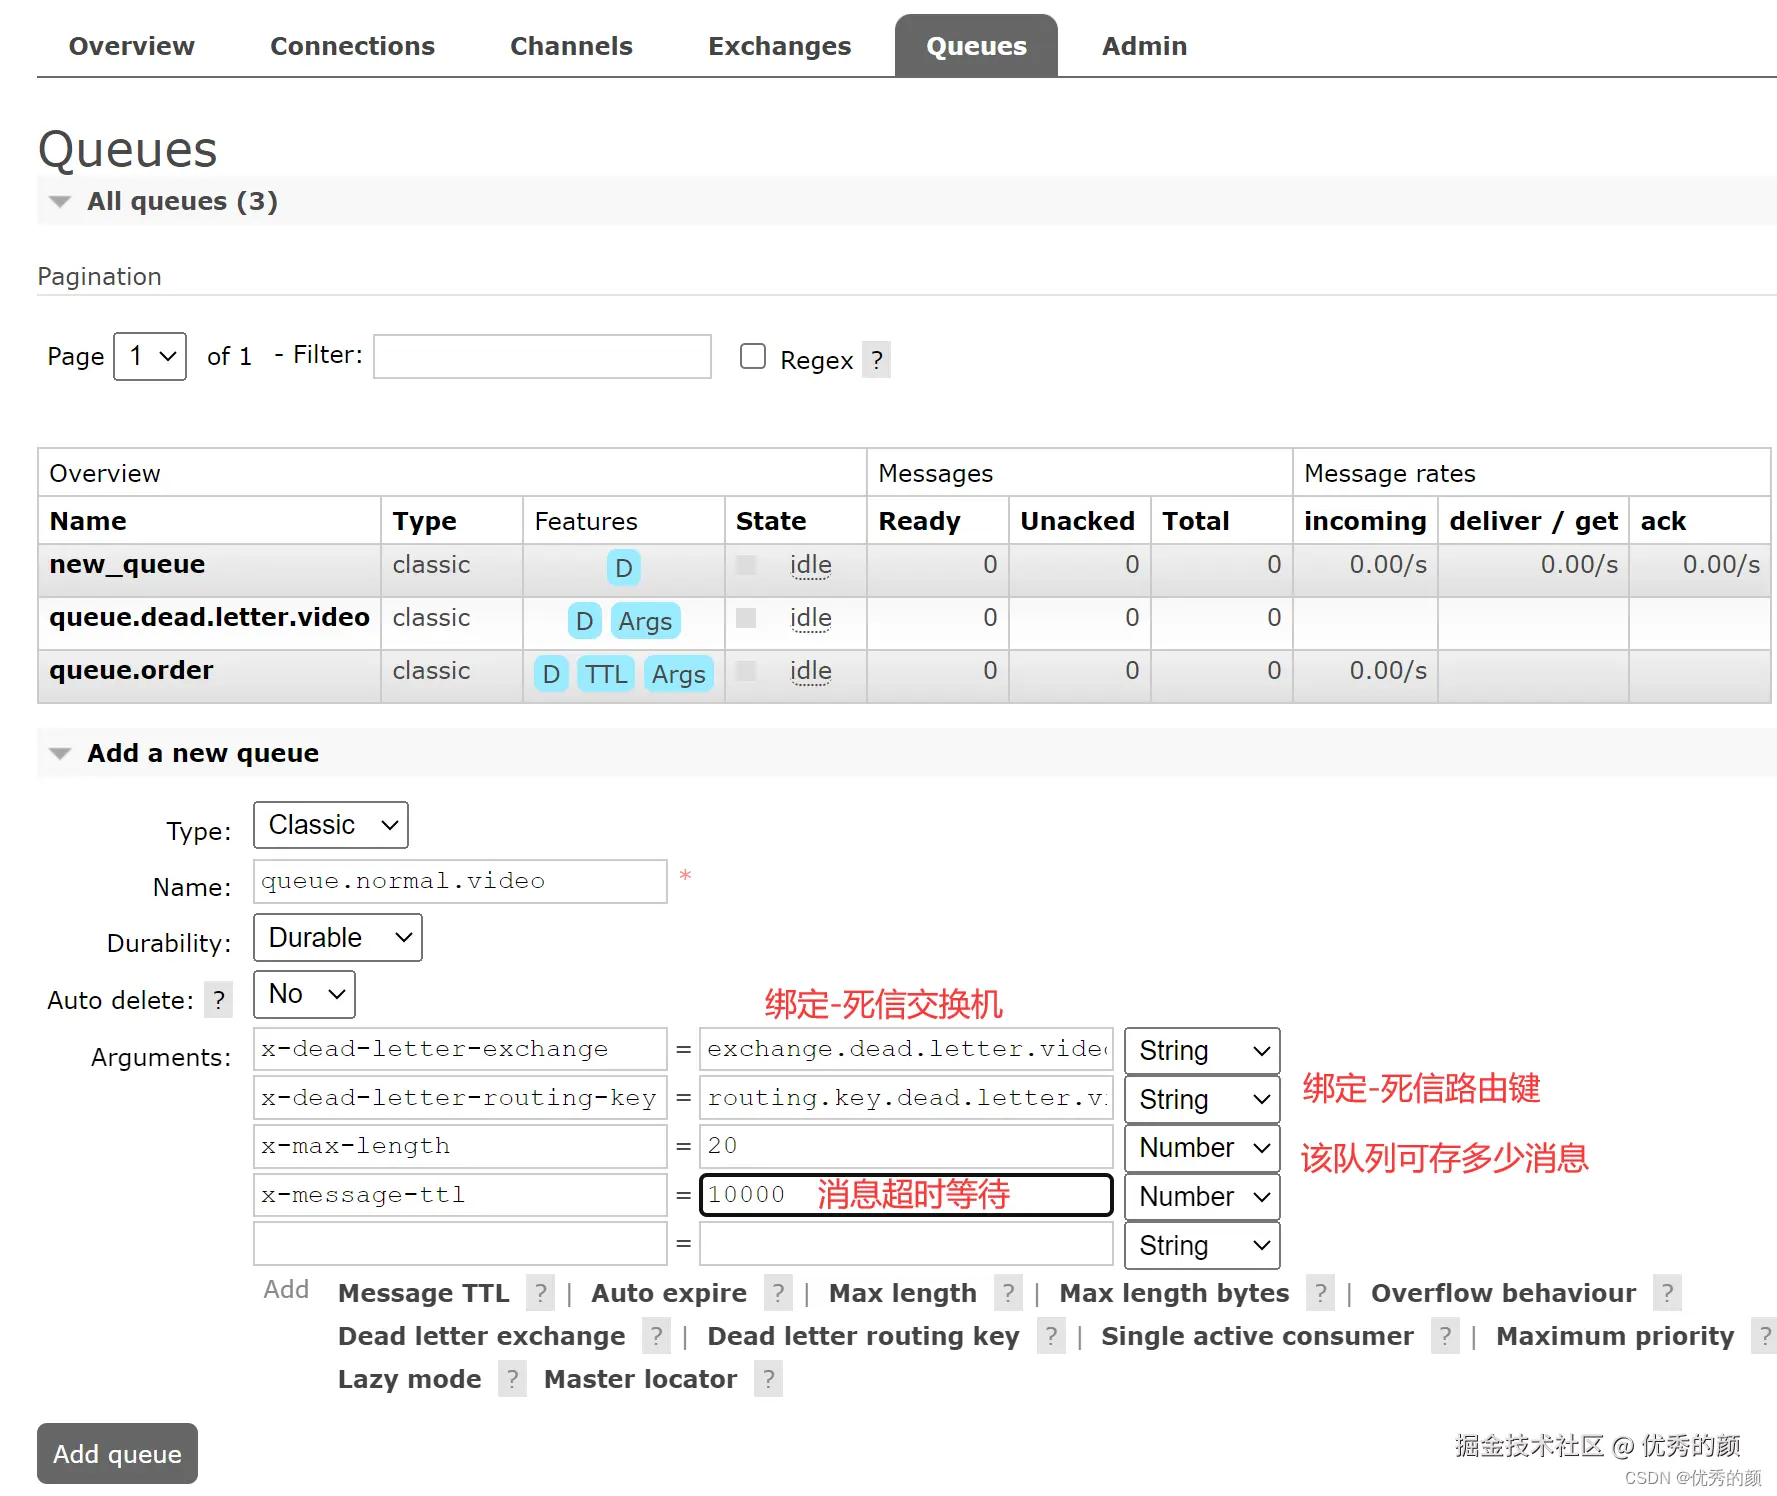Switch to the Exchanges tab

click(779, 46)
